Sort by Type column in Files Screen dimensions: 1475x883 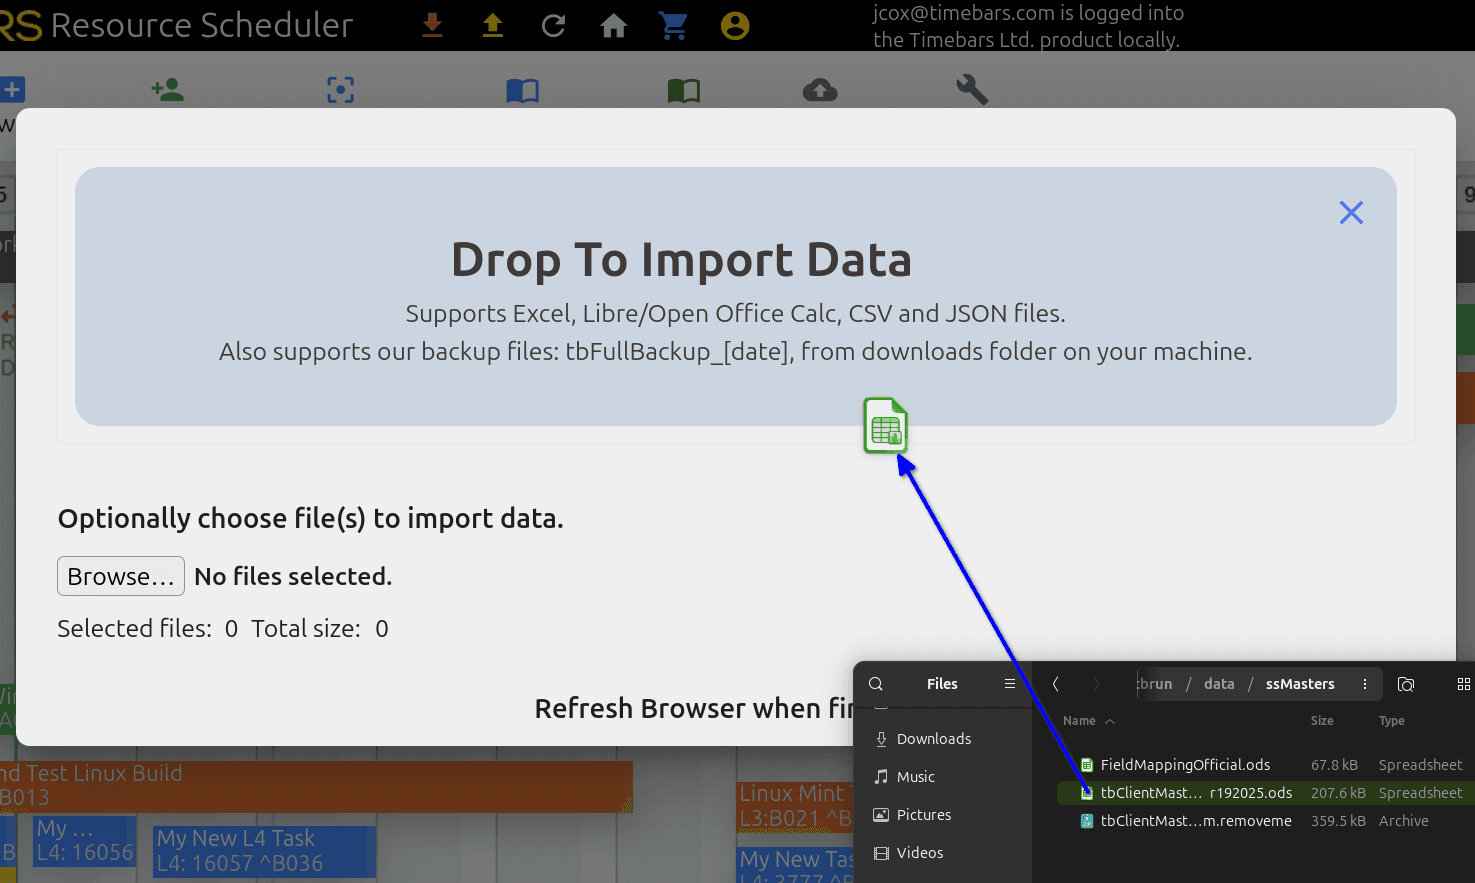coord(1392,721)
